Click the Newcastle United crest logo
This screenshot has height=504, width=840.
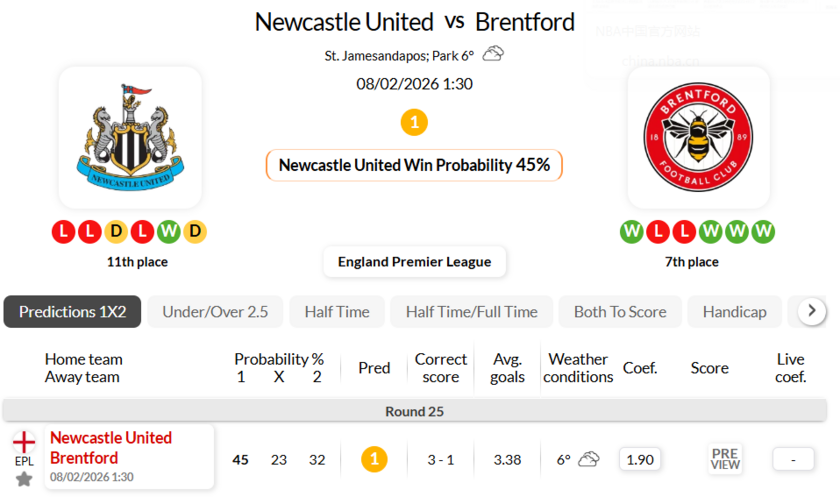[130, 137]
